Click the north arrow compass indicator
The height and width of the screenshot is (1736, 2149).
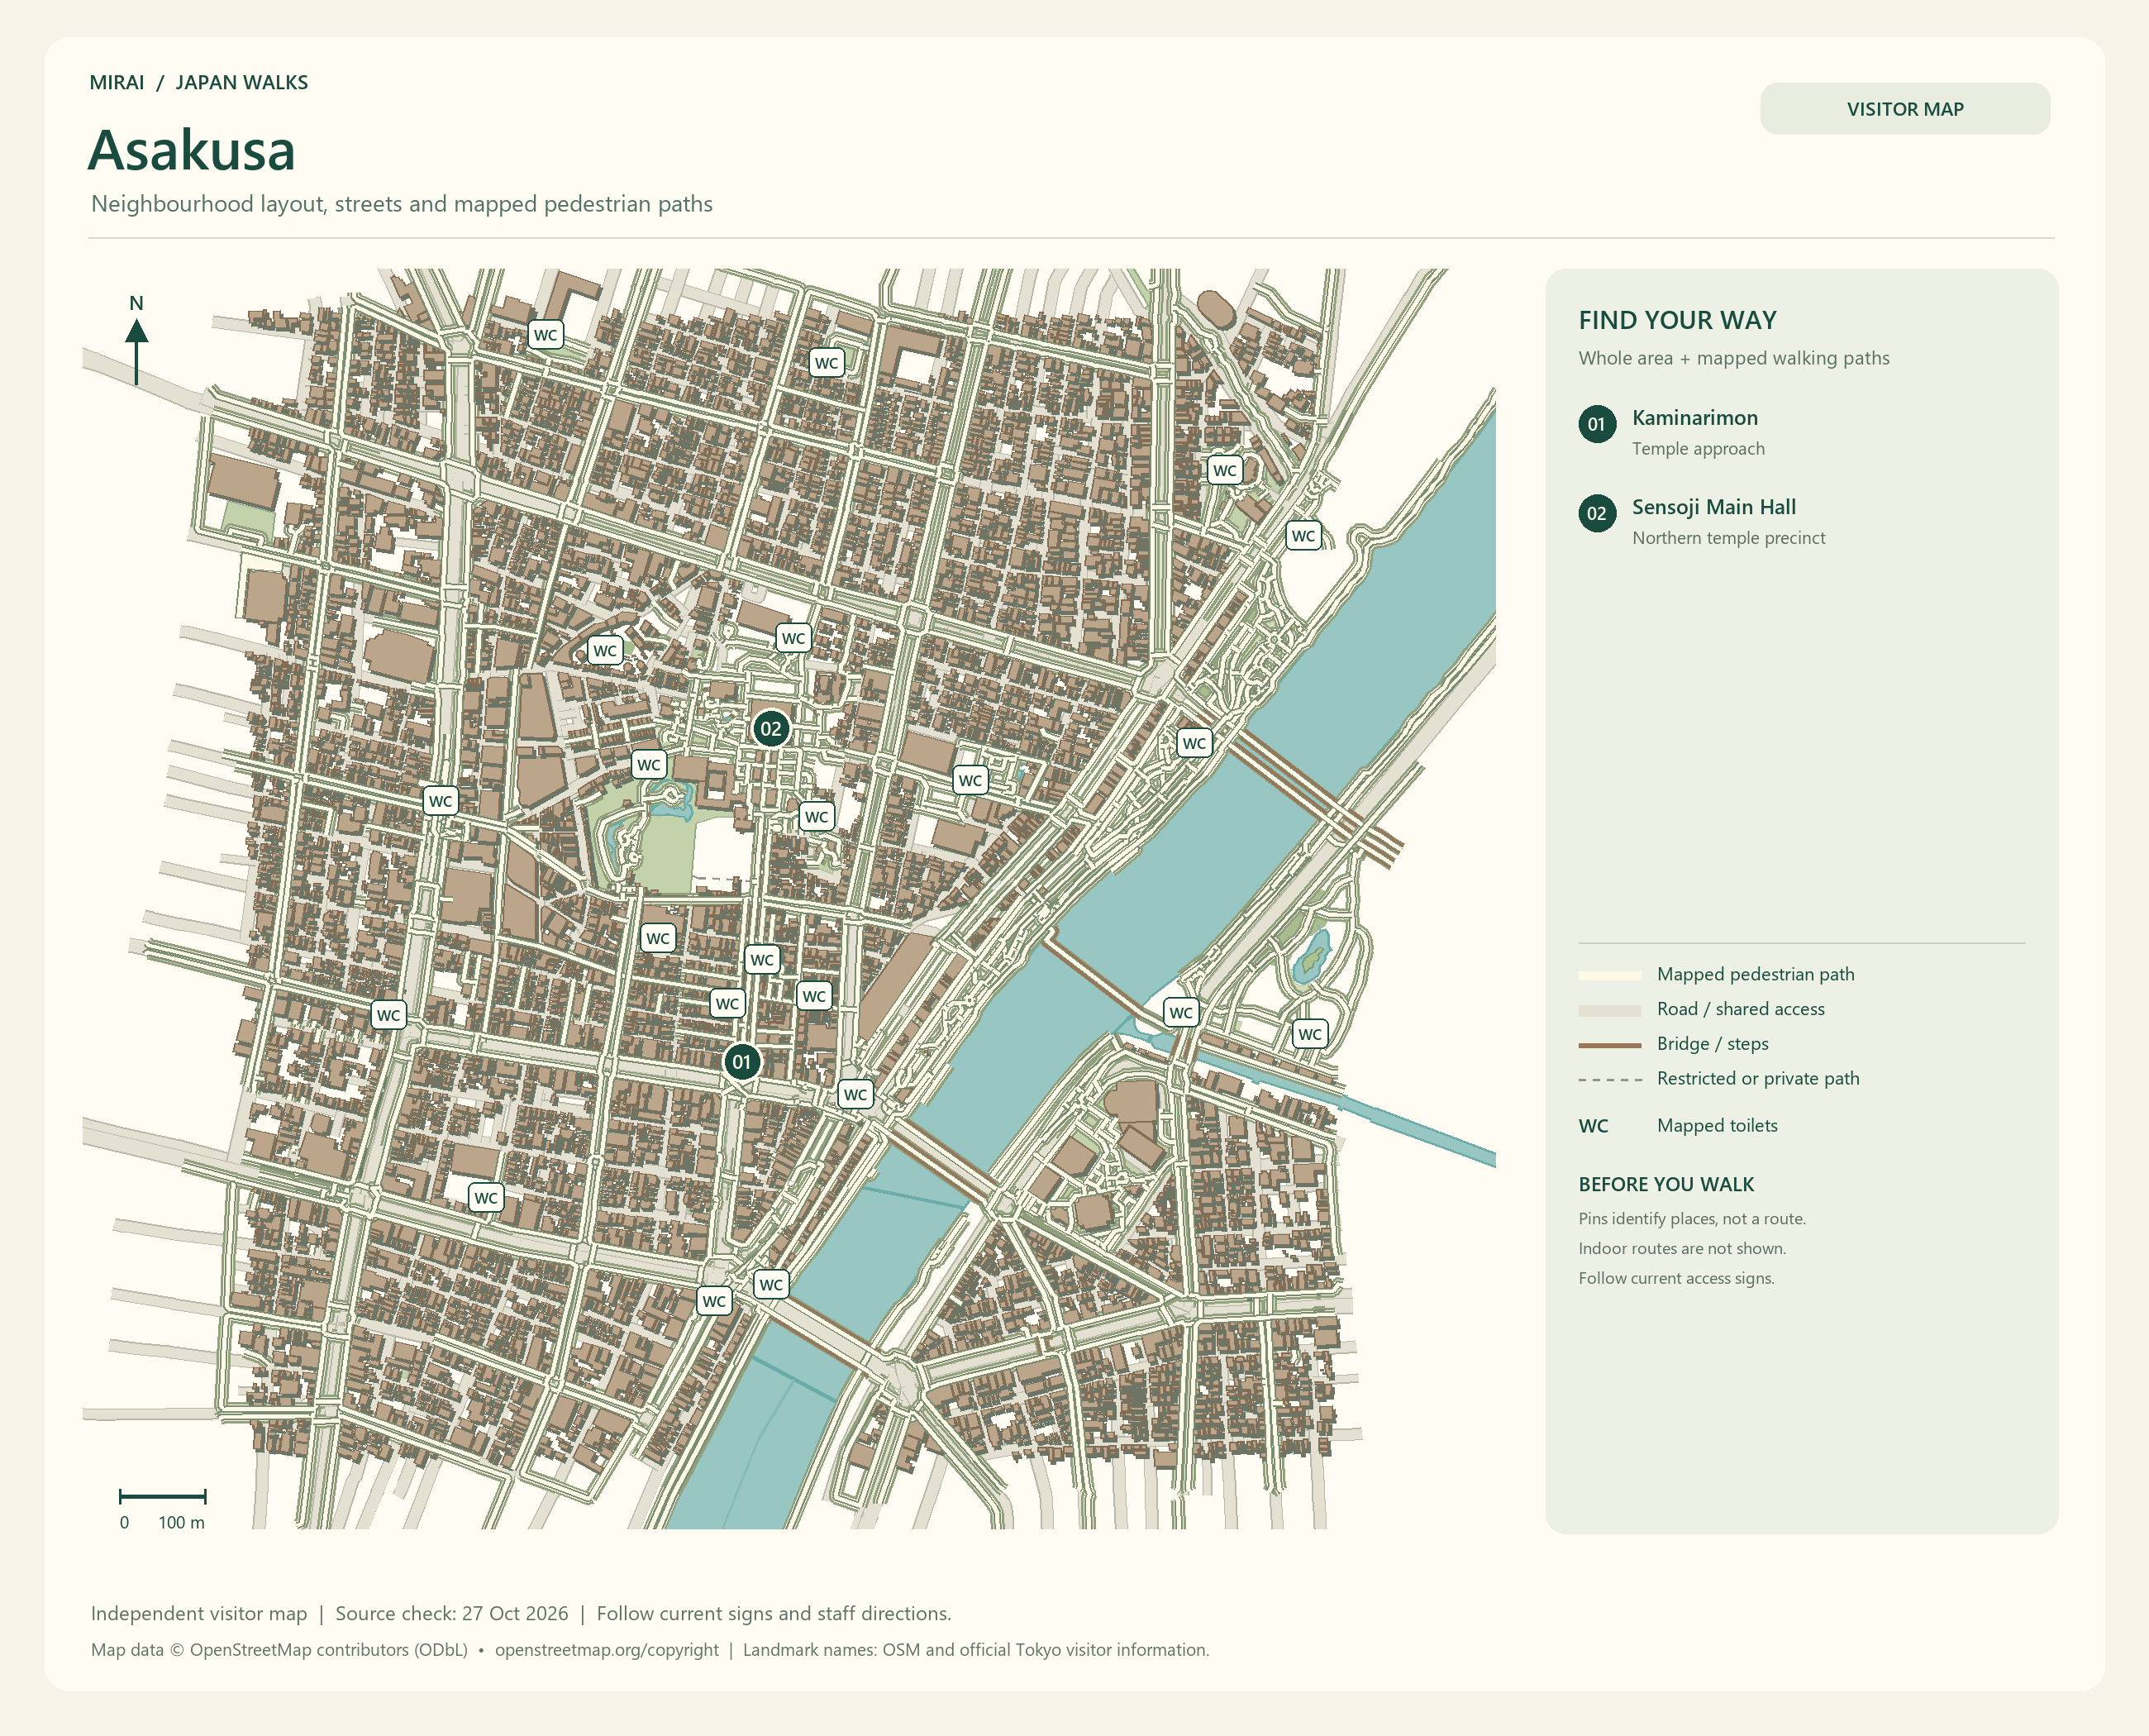point(137,340)
